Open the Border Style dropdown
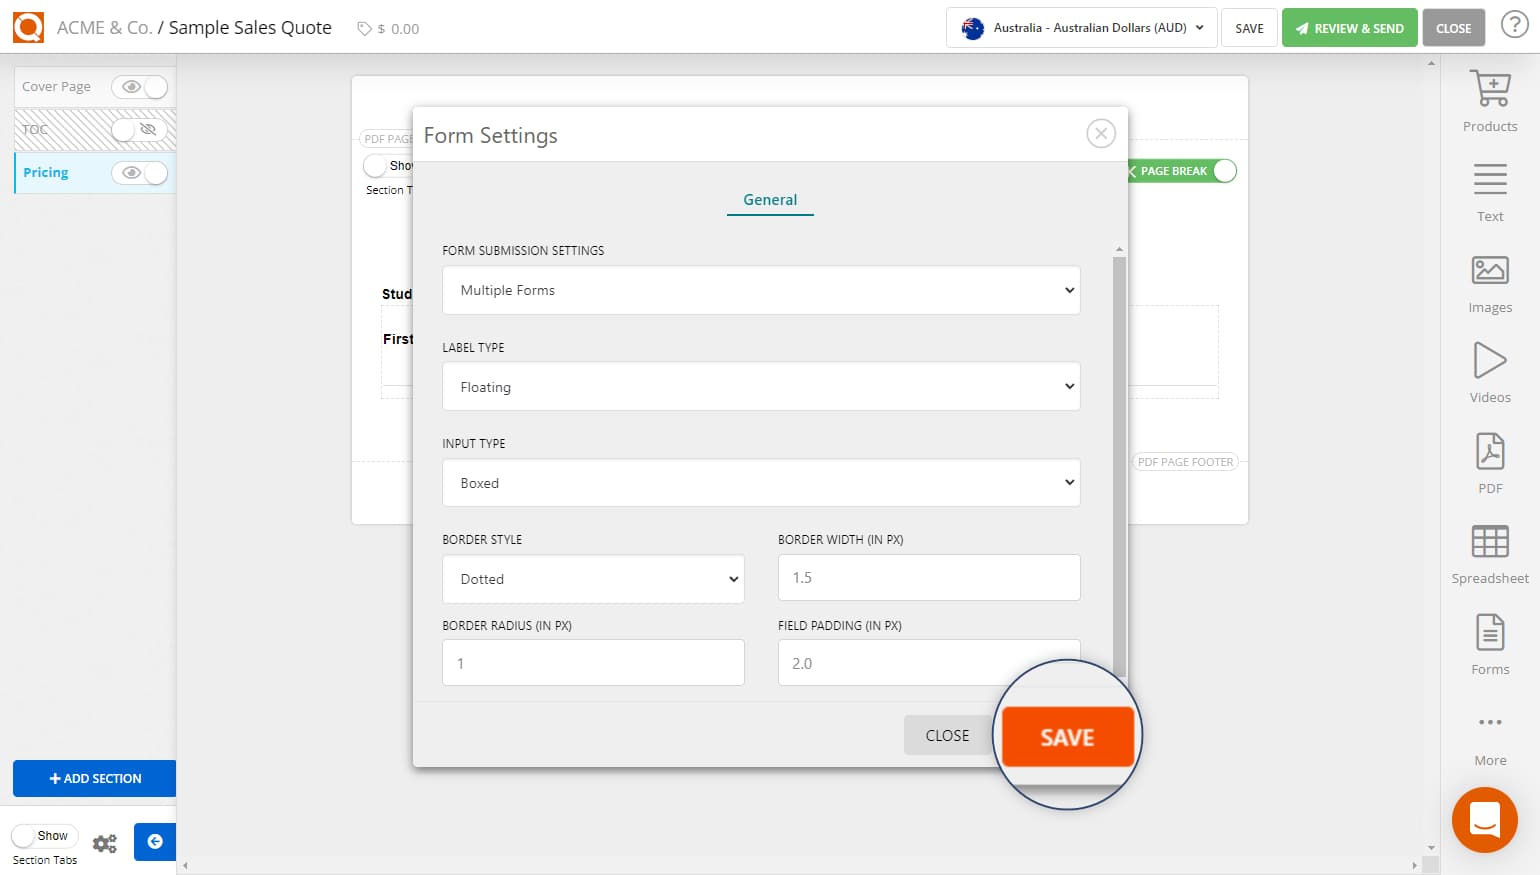 click(593, 579)
